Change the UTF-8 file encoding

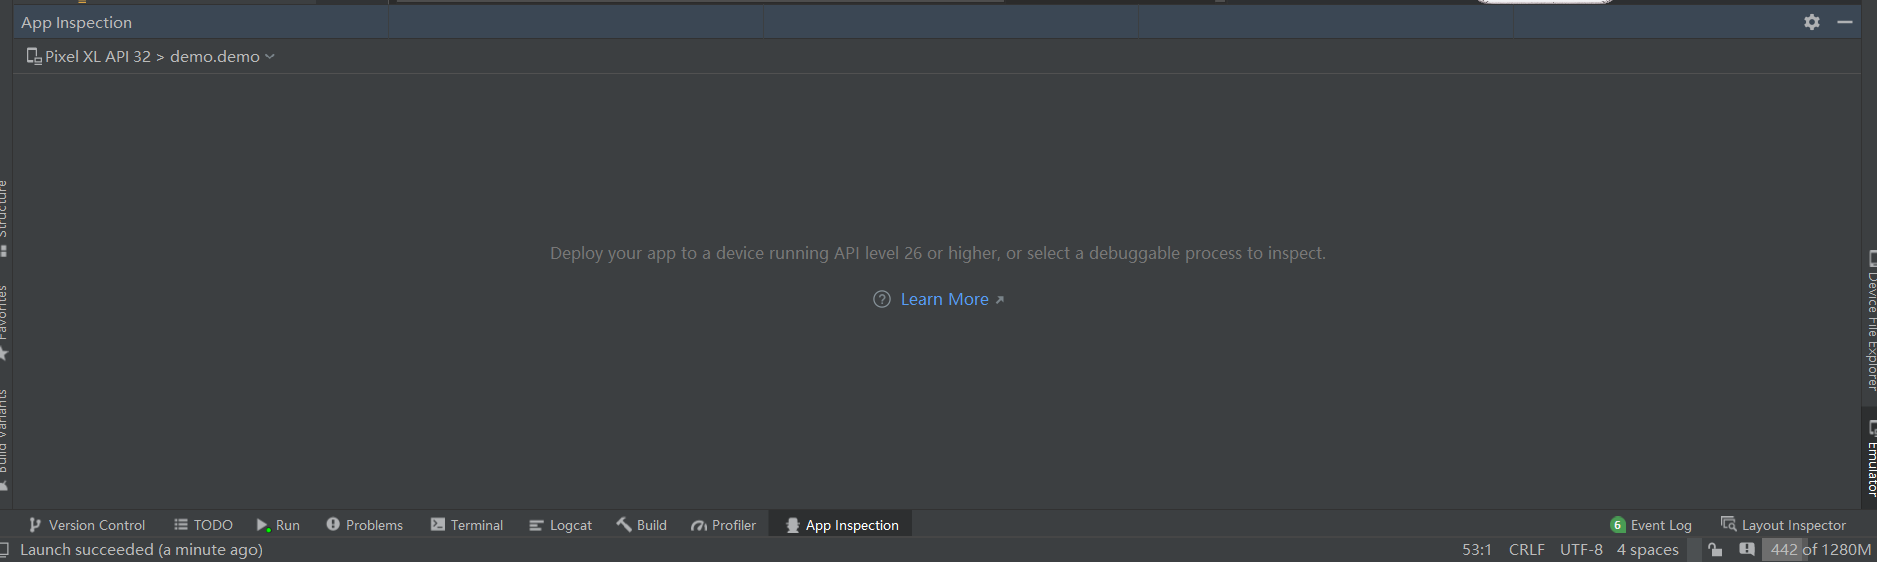click(1581, 550)
